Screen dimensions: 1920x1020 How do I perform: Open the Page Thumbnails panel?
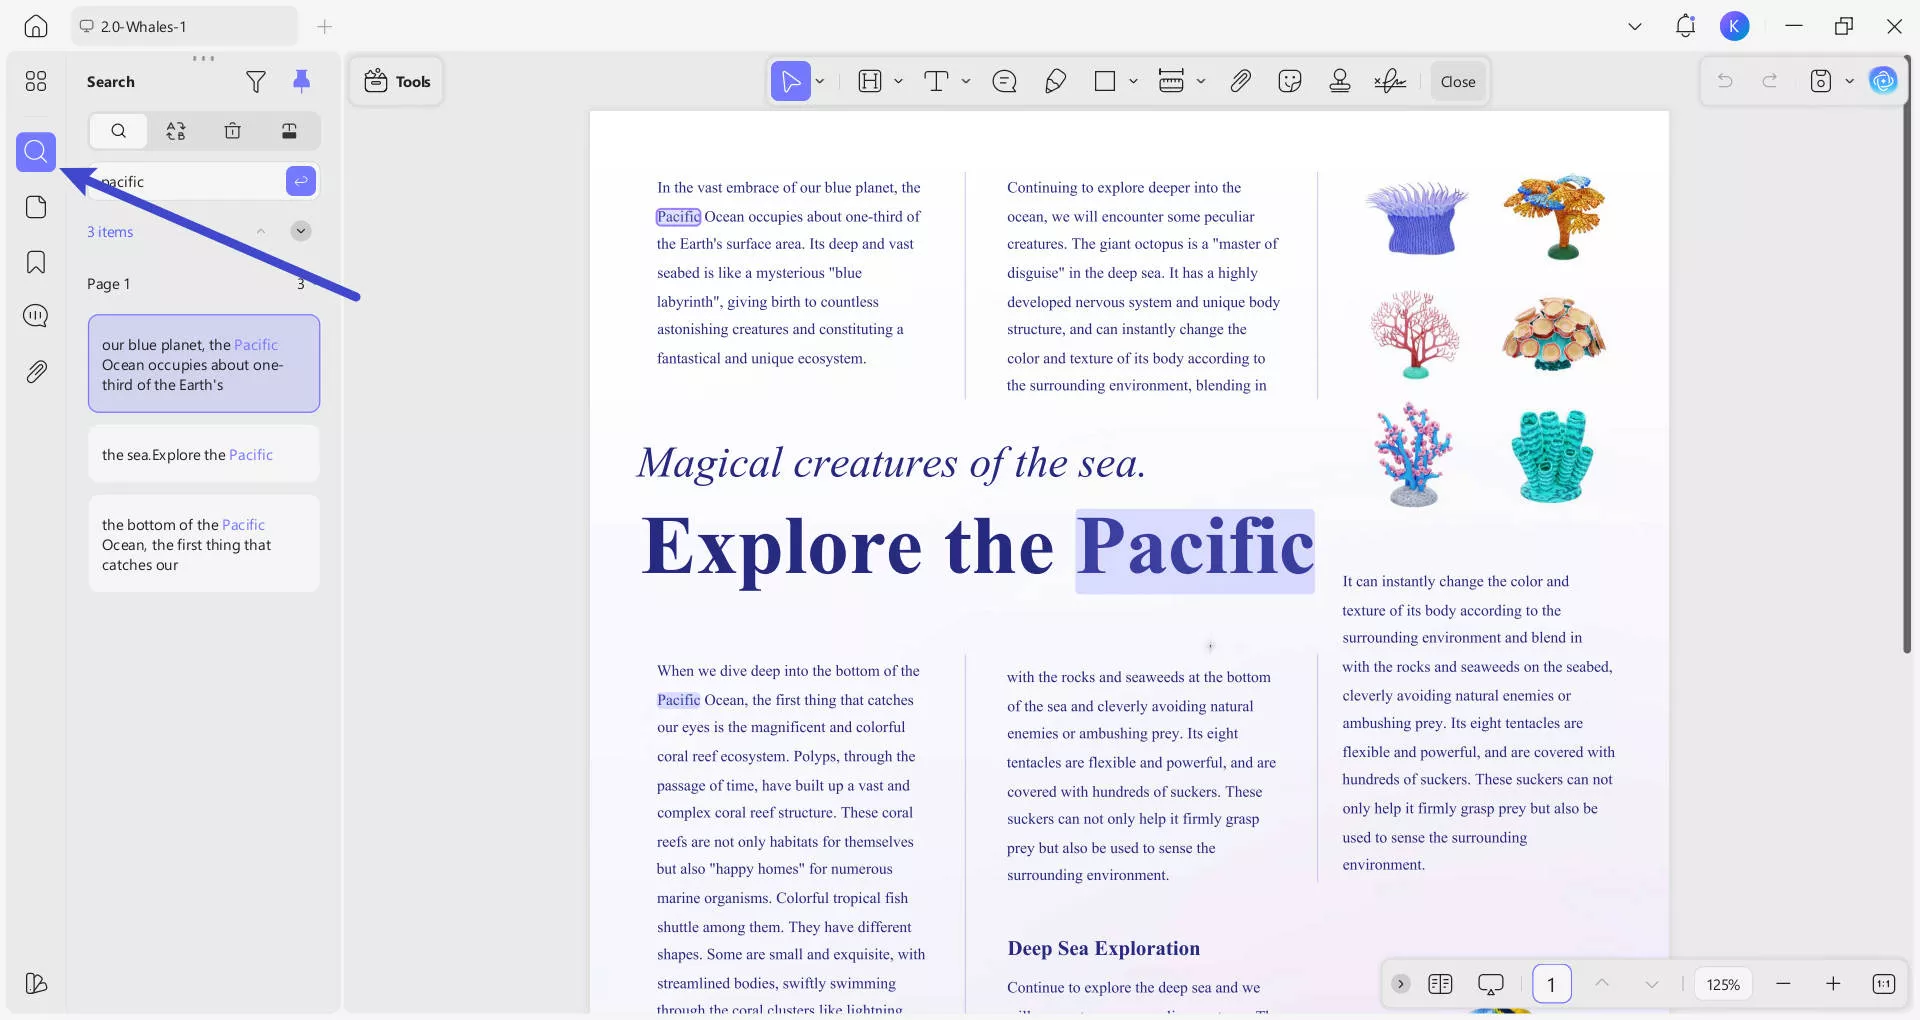[x=36, y=207]
